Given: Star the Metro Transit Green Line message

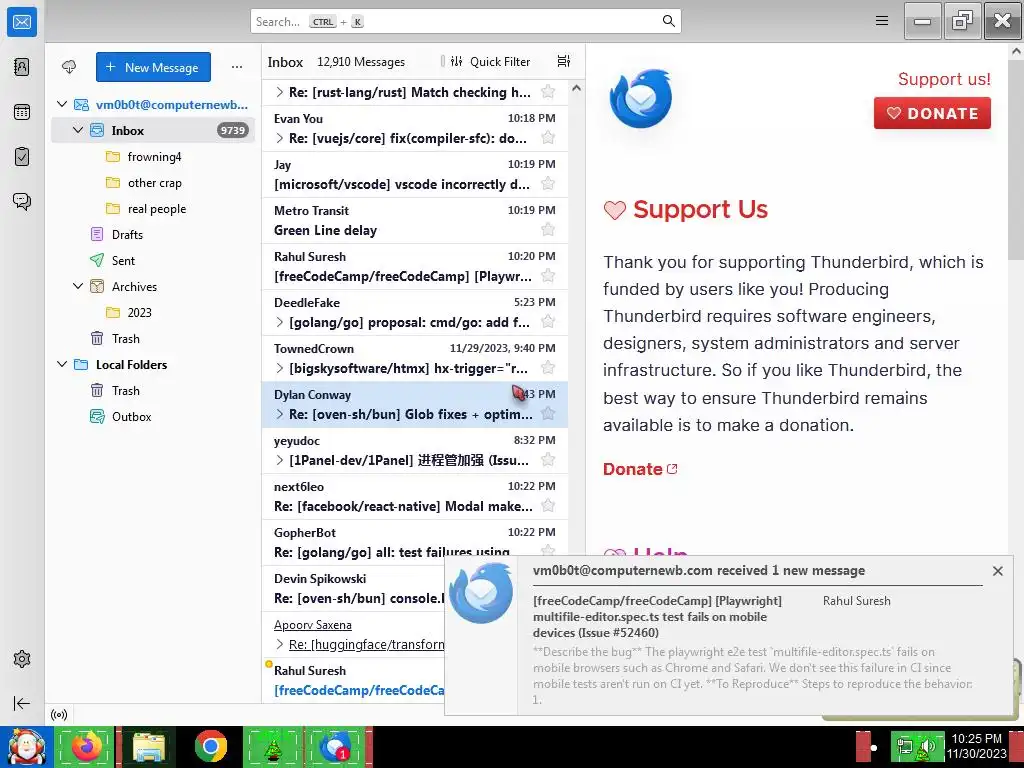Looking at the screenshot, I should [548, 229].
